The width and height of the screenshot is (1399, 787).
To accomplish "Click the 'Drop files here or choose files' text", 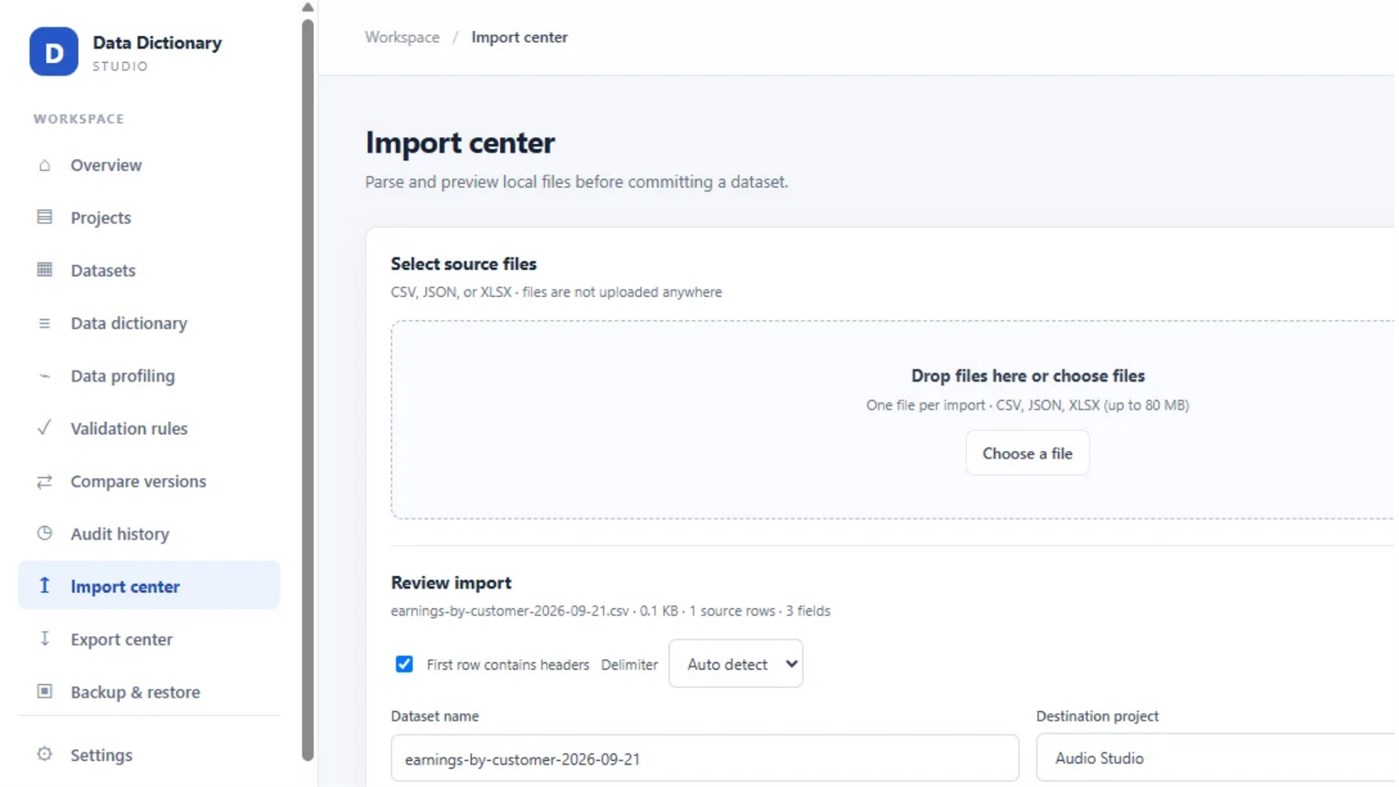I will click(1028, 376).
